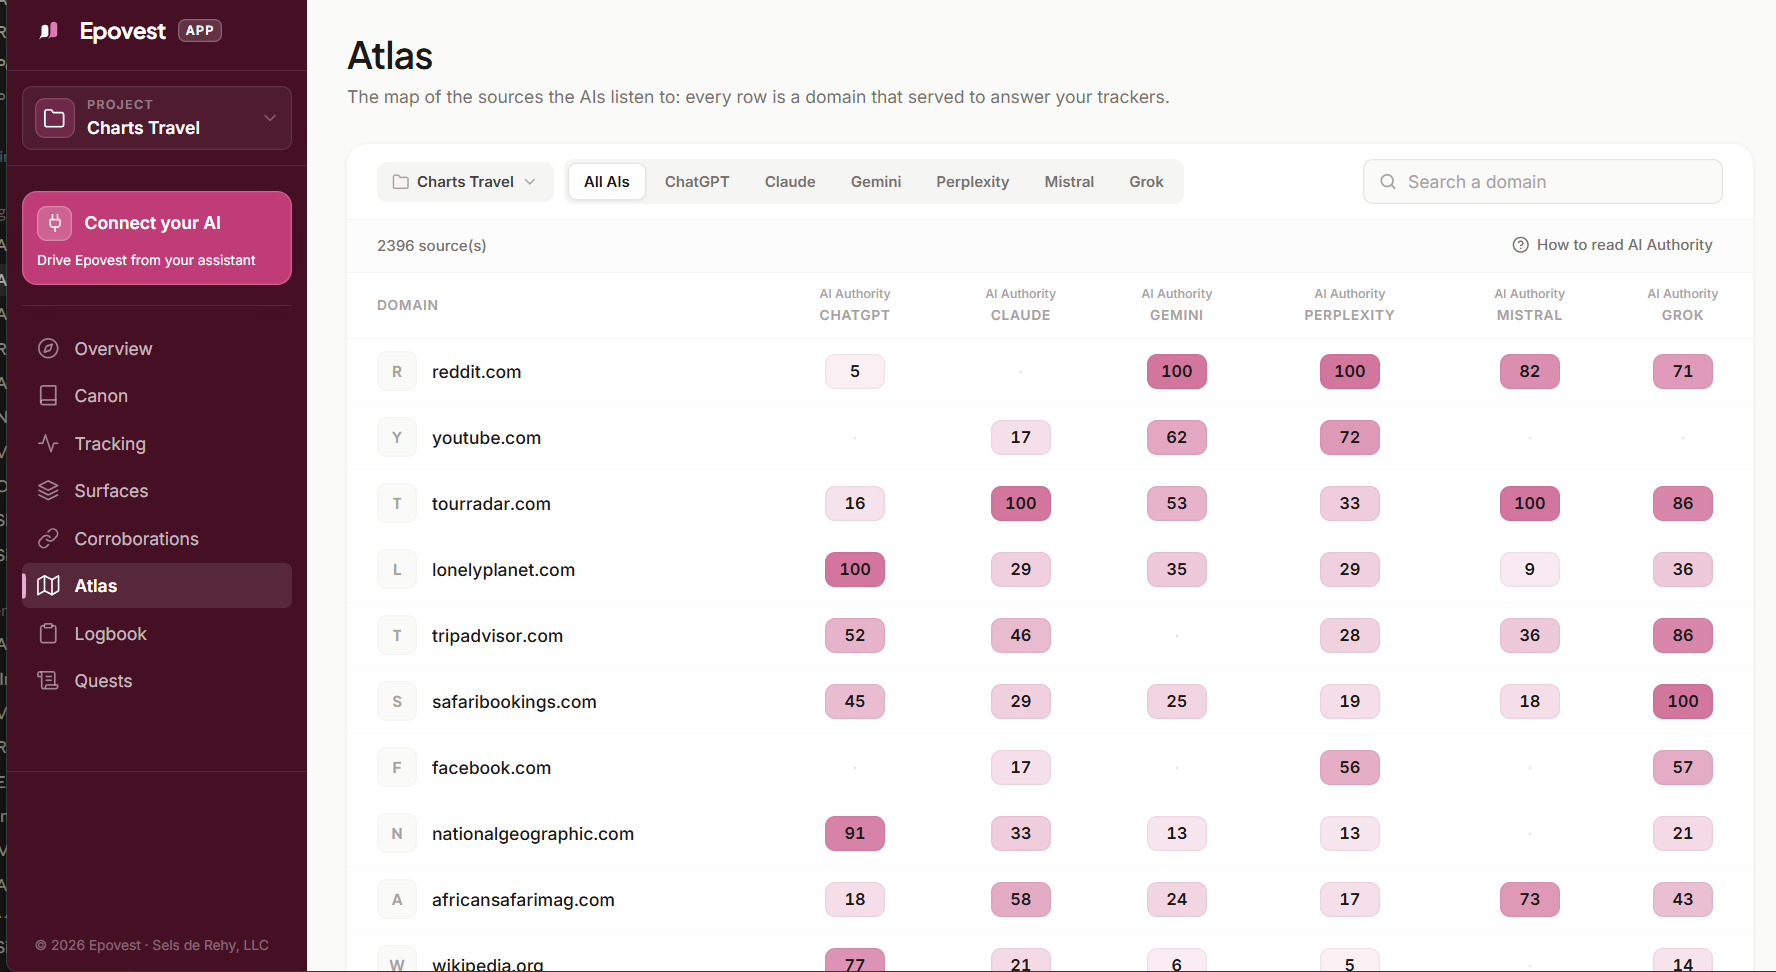Click the DOMAIN column header
Viewport: 1776px width, 972px height.
(x=408, y=305)
